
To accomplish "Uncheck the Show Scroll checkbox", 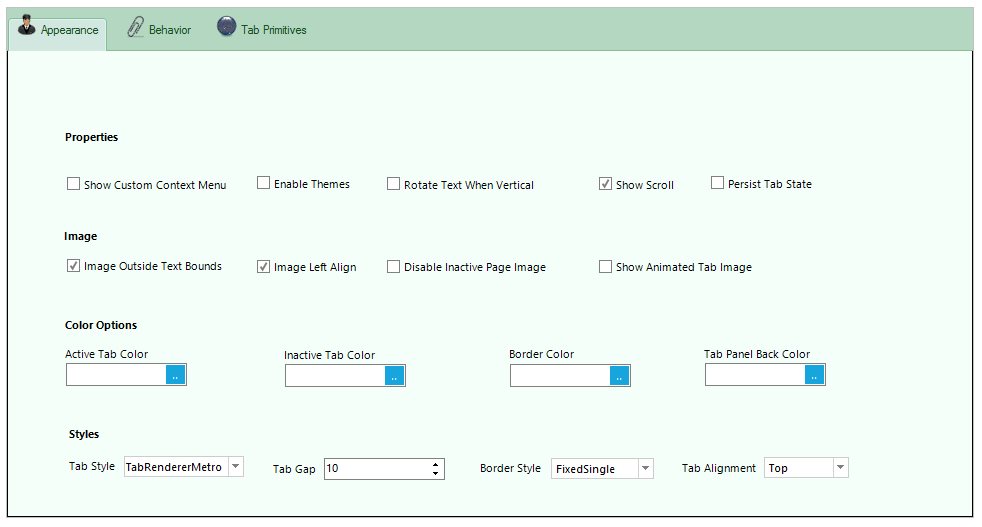I will click(605, 184).
